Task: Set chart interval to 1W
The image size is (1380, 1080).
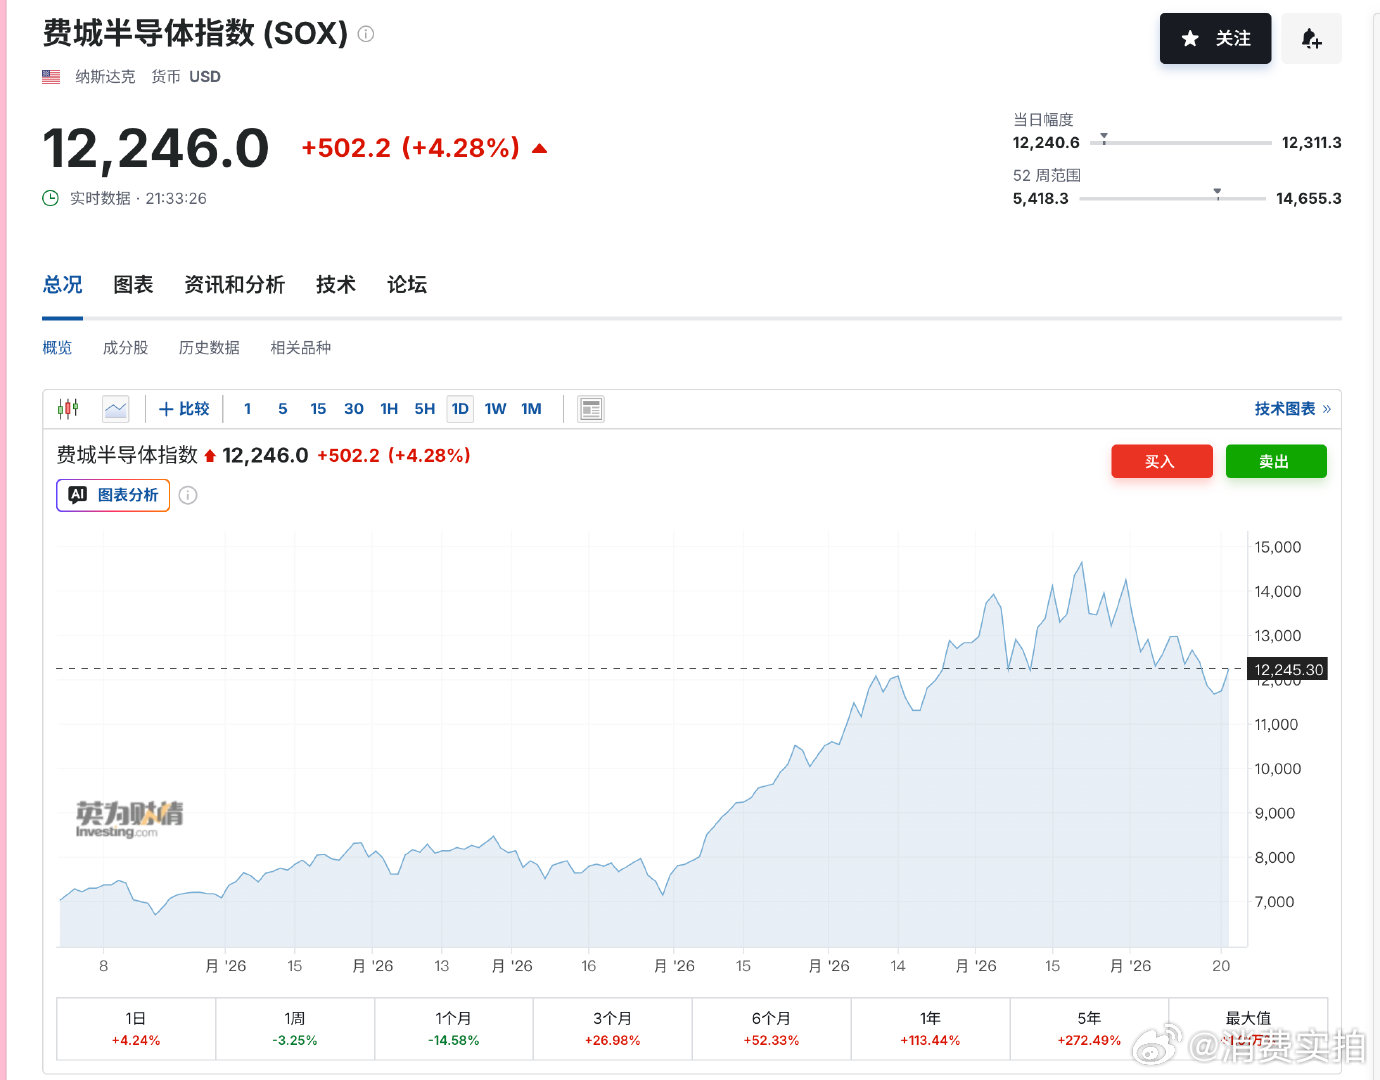Action: 495,408
